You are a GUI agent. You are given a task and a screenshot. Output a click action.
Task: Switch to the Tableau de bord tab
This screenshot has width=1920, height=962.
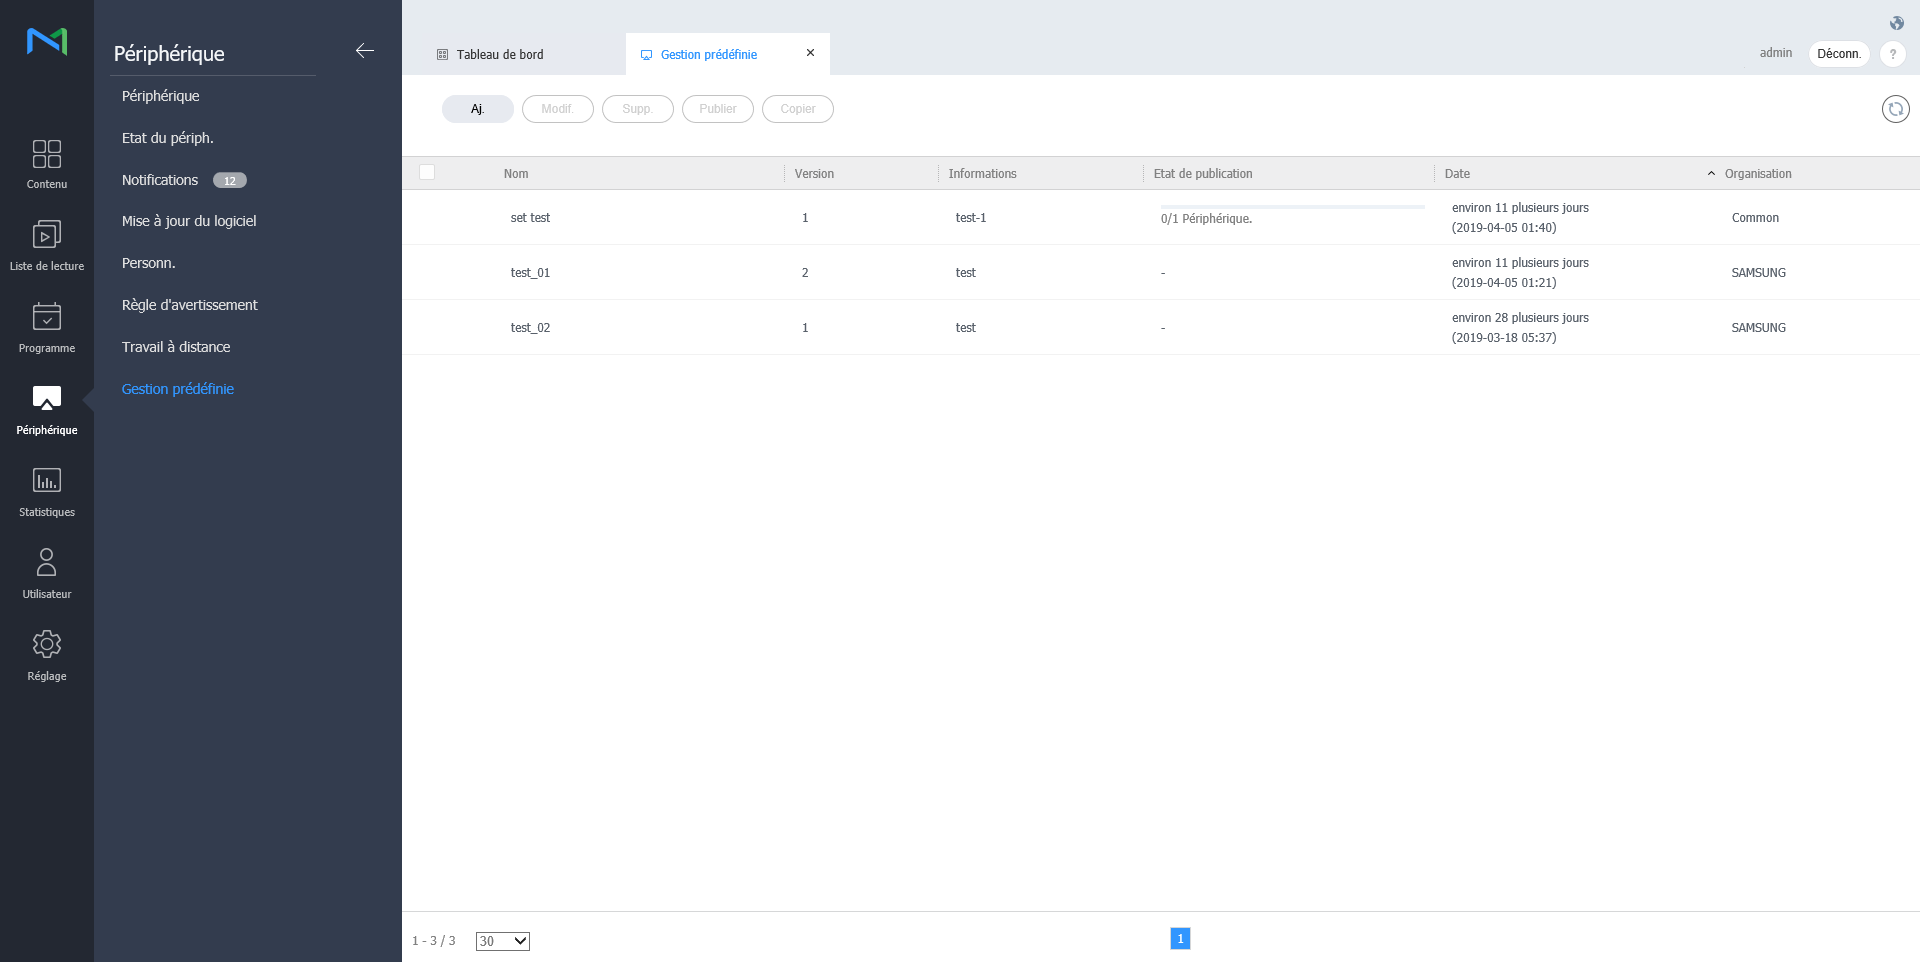pyautogui.click(x=500, y=55)
